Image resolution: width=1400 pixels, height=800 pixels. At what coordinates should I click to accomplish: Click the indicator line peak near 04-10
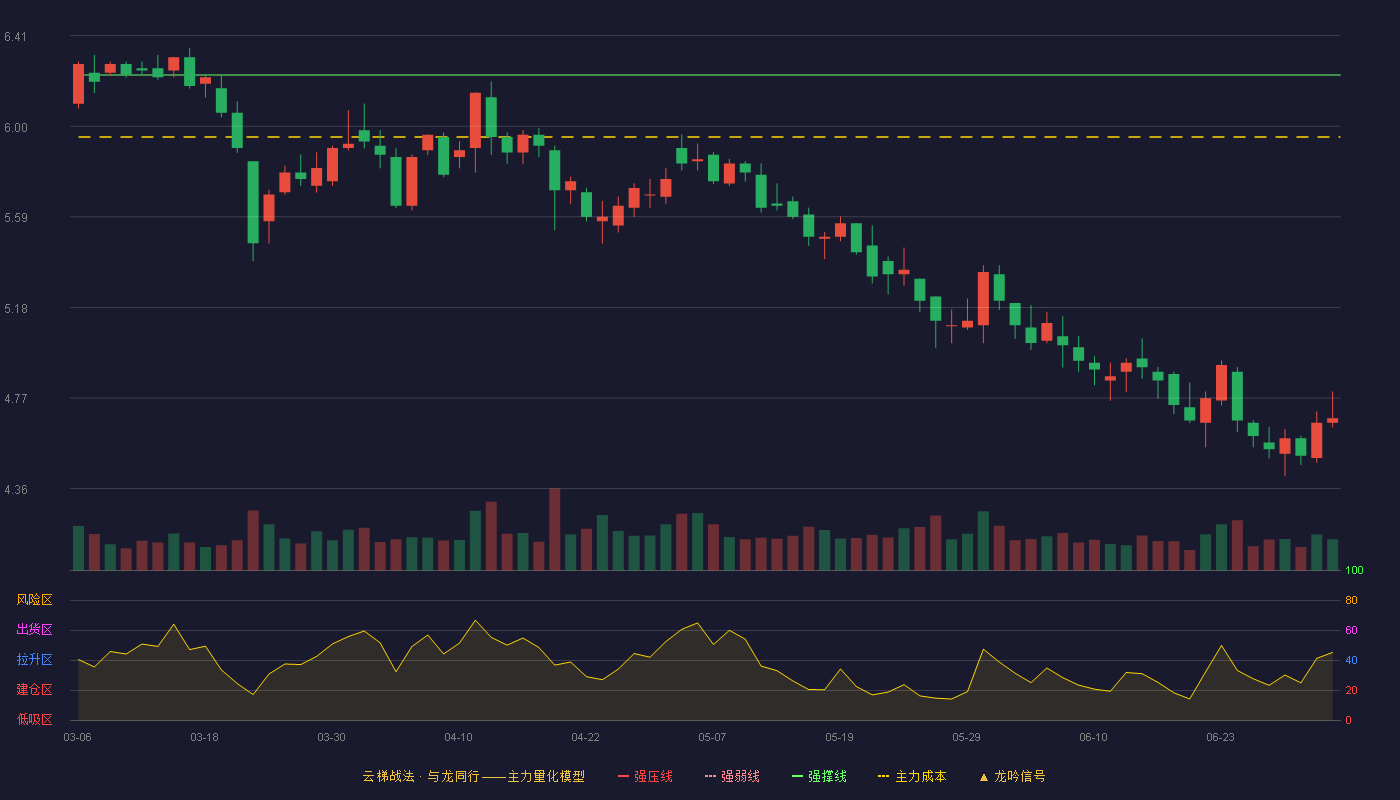click(475, 620)
